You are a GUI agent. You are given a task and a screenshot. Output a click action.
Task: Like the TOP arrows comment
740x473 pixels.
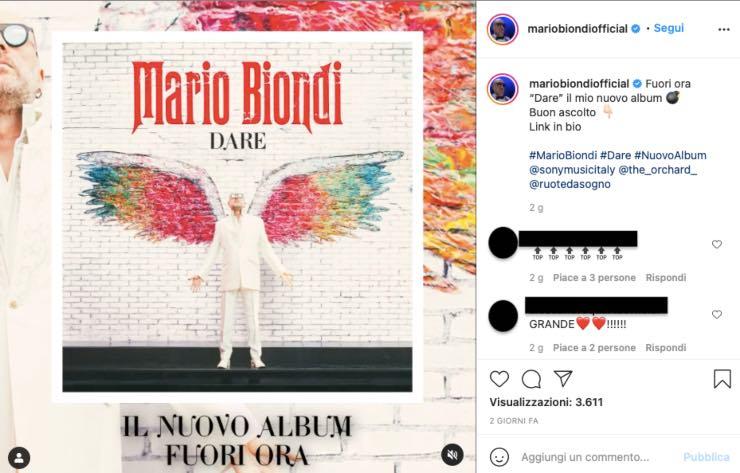point(716,244)
